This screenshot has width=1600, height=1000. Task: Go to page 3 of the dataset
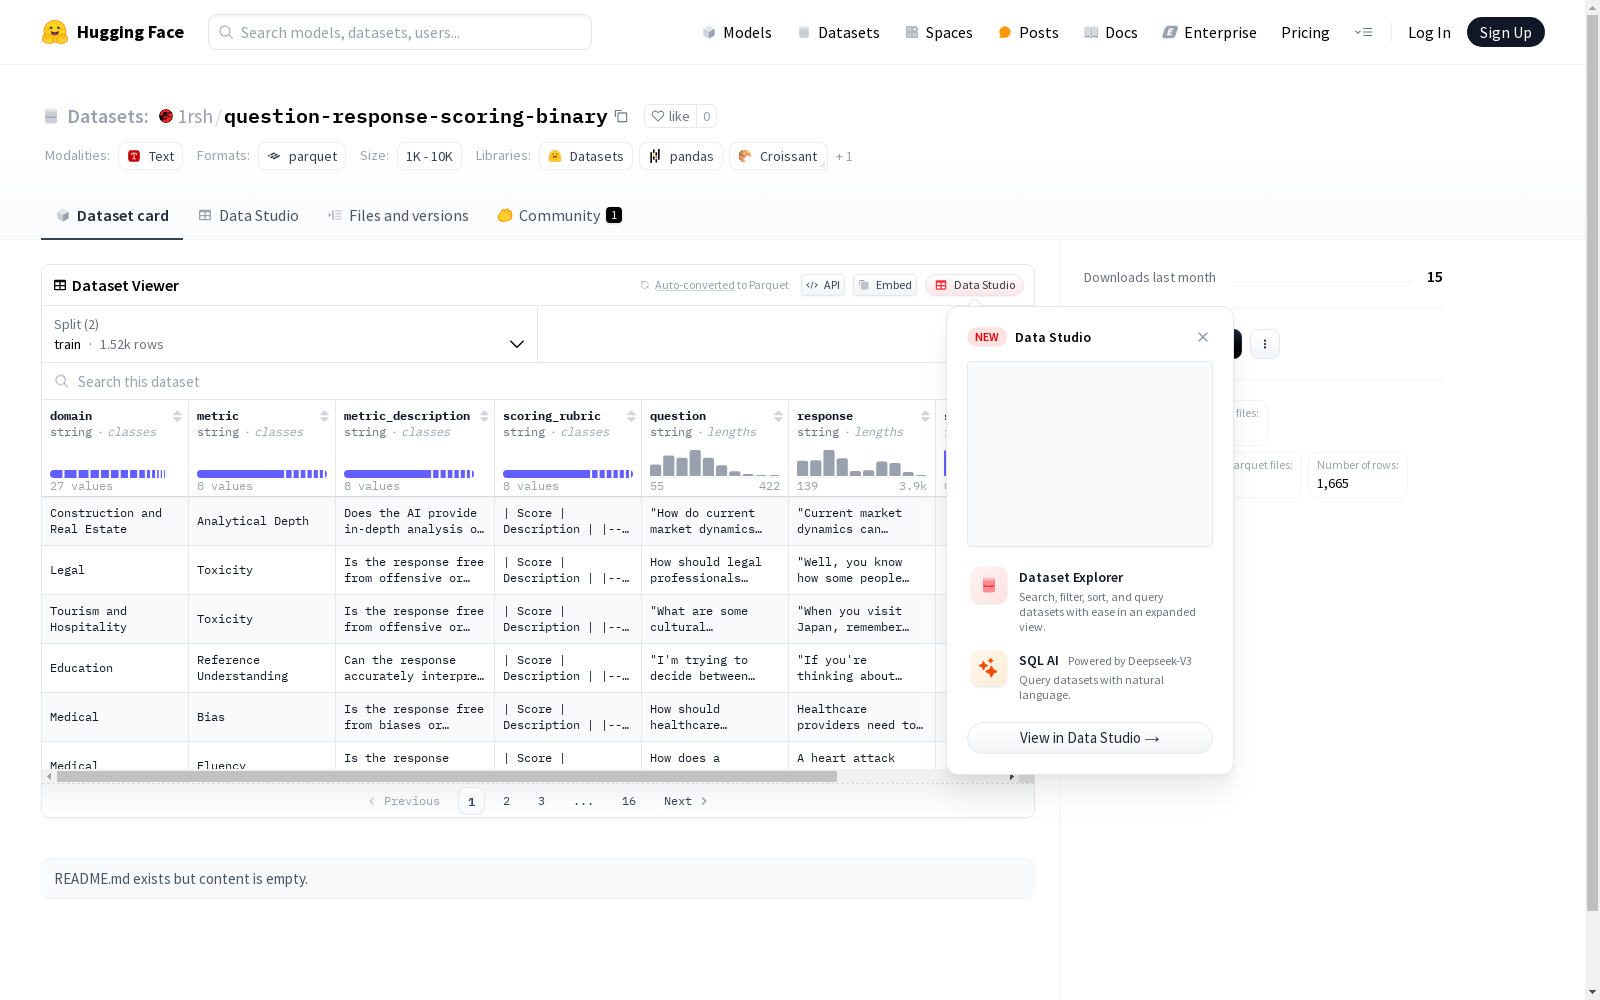[x=542, y=801]
